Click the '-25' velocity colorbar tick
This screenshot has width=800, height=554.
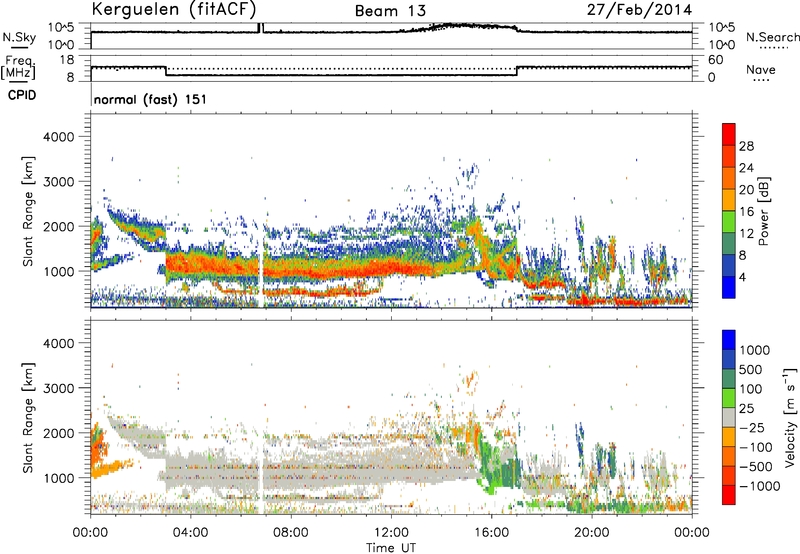(752, 427)
